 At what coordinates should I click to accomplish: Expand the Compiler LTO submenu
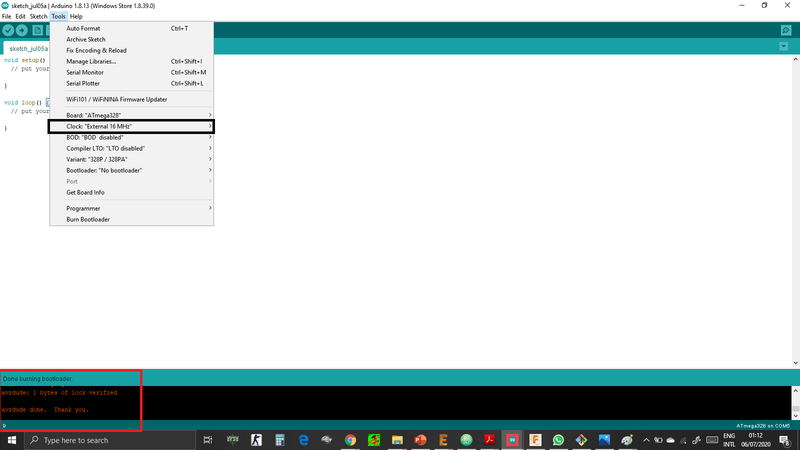[x=132, y=148]
